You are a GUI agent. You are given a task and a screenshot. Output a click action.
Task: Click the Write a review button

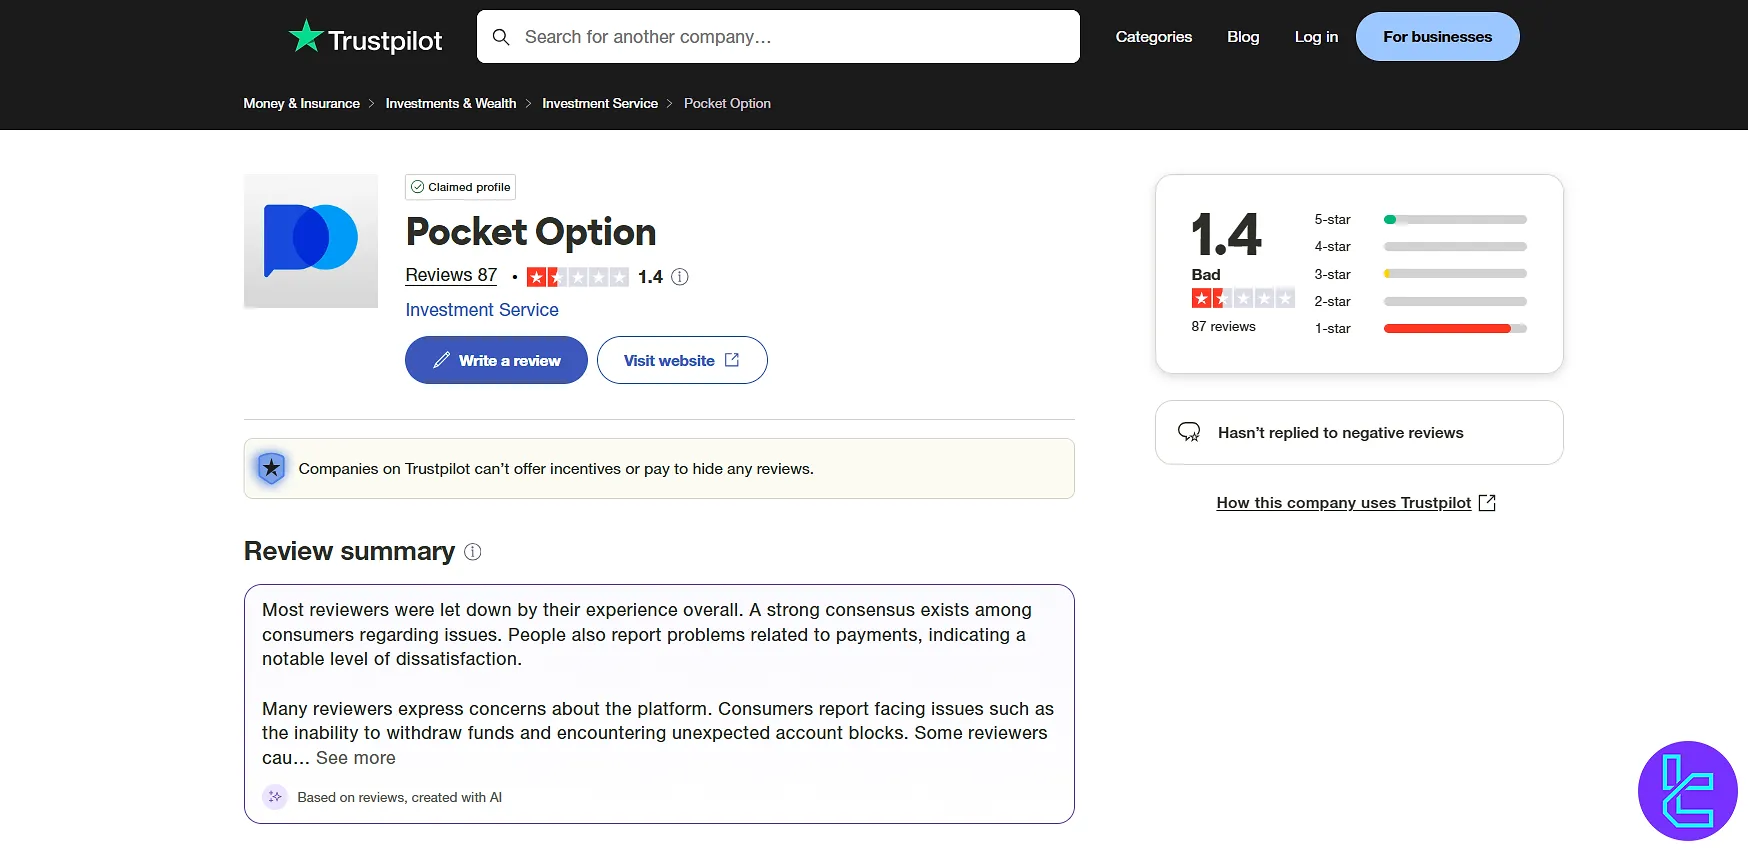pos(496,360)
